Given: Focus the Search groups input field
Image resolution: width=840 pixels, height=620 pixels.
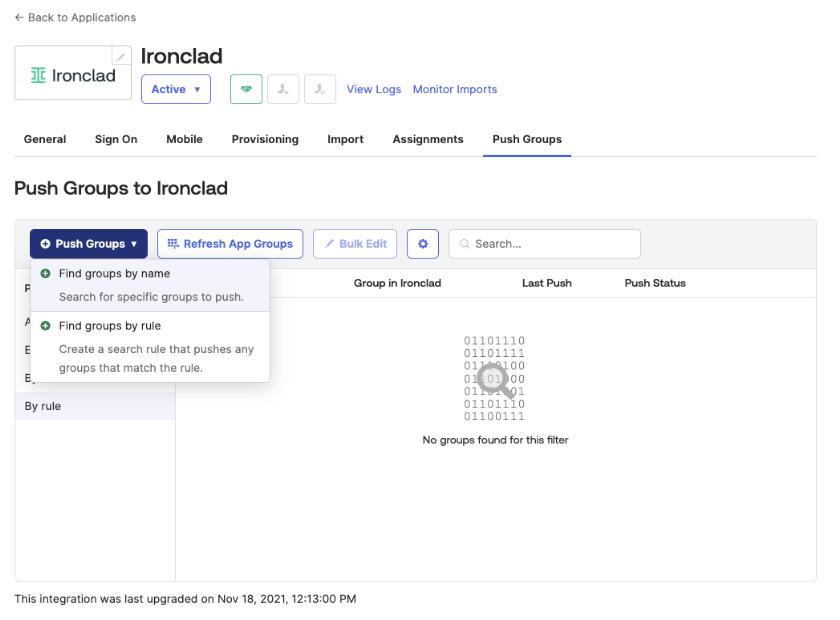Looking at the screenshot, I should pyautogui.click(x=544, y=244).
